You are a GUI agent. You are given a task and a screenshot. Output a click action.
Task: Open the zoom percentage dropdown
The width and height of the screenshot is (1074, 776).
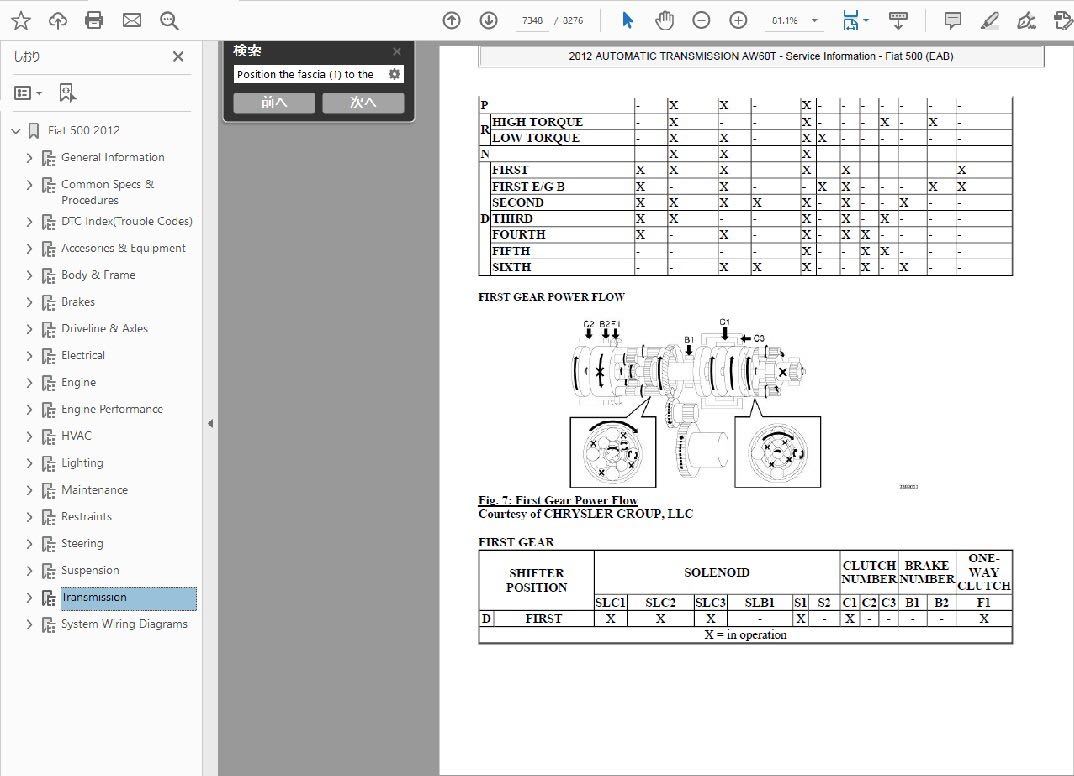815,21
